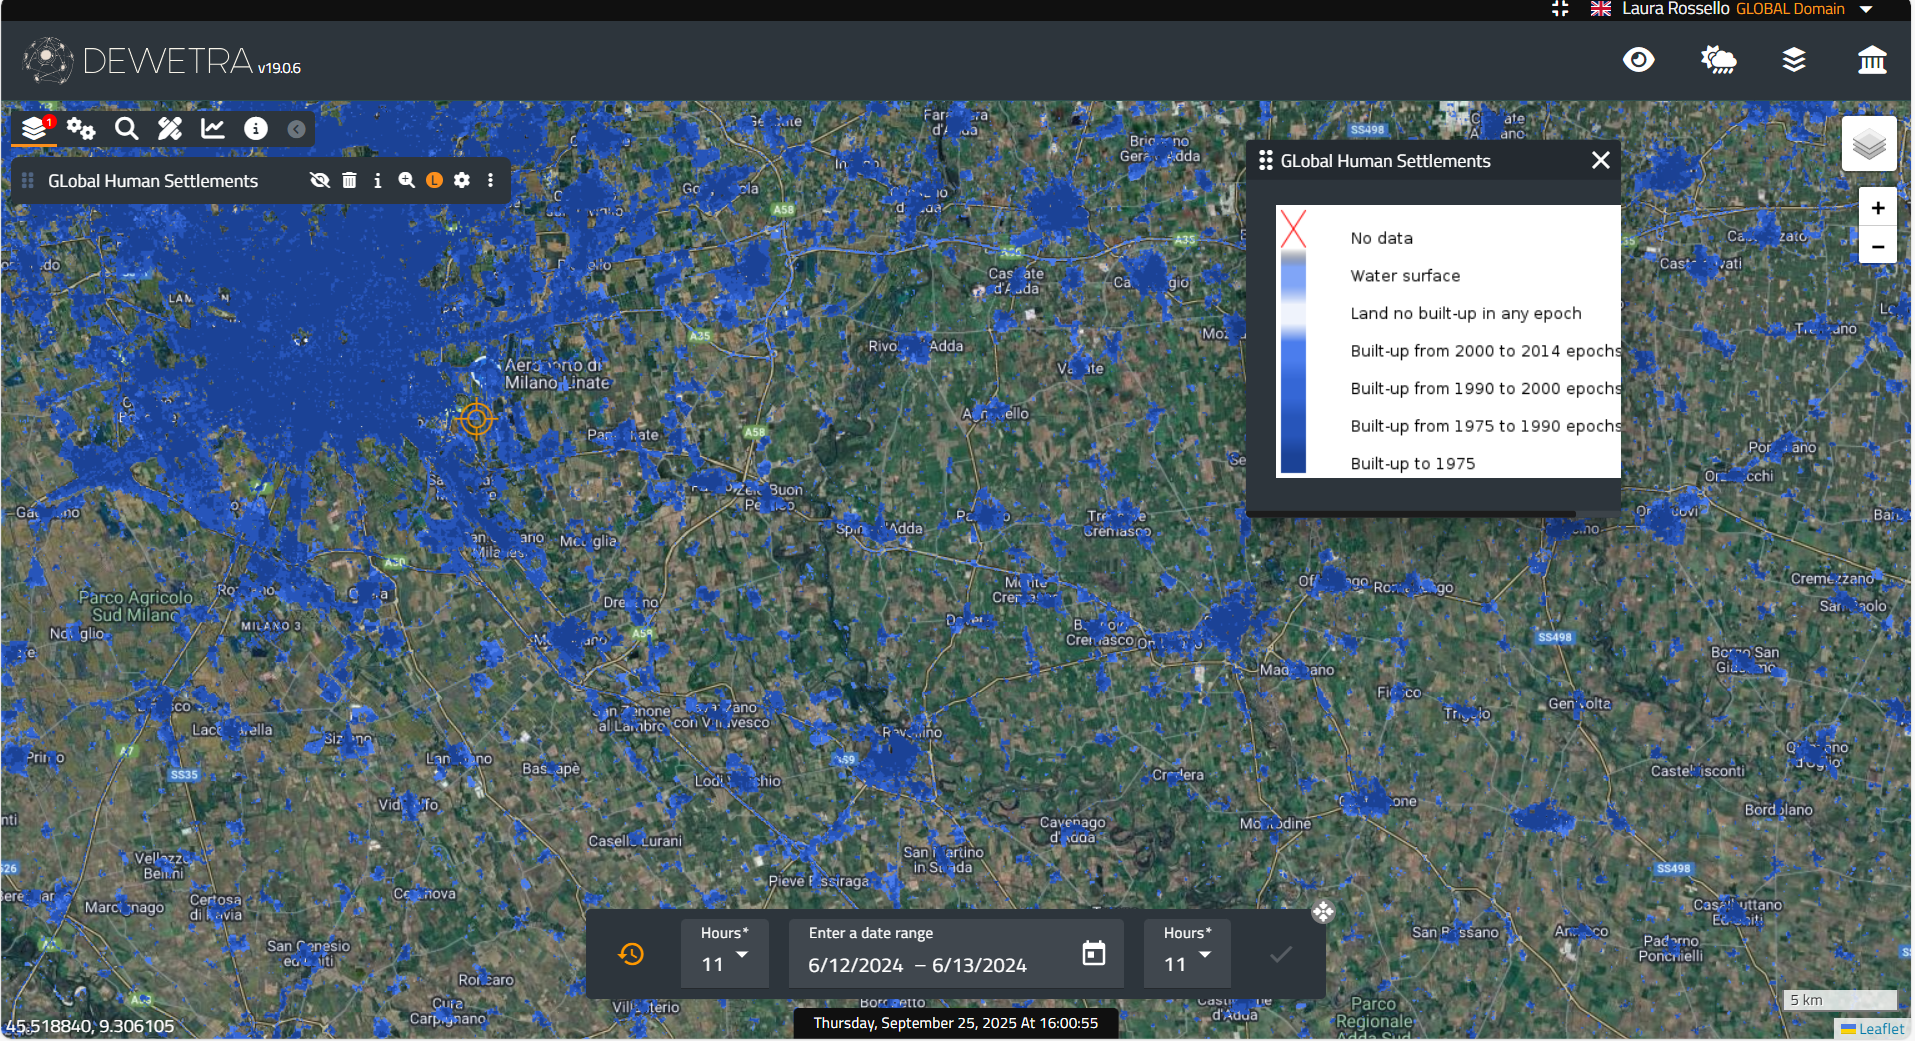1915x1041 pixels.
Task: Zoom to GLobal Human Settlements layer extent
Action: point(406,181)
